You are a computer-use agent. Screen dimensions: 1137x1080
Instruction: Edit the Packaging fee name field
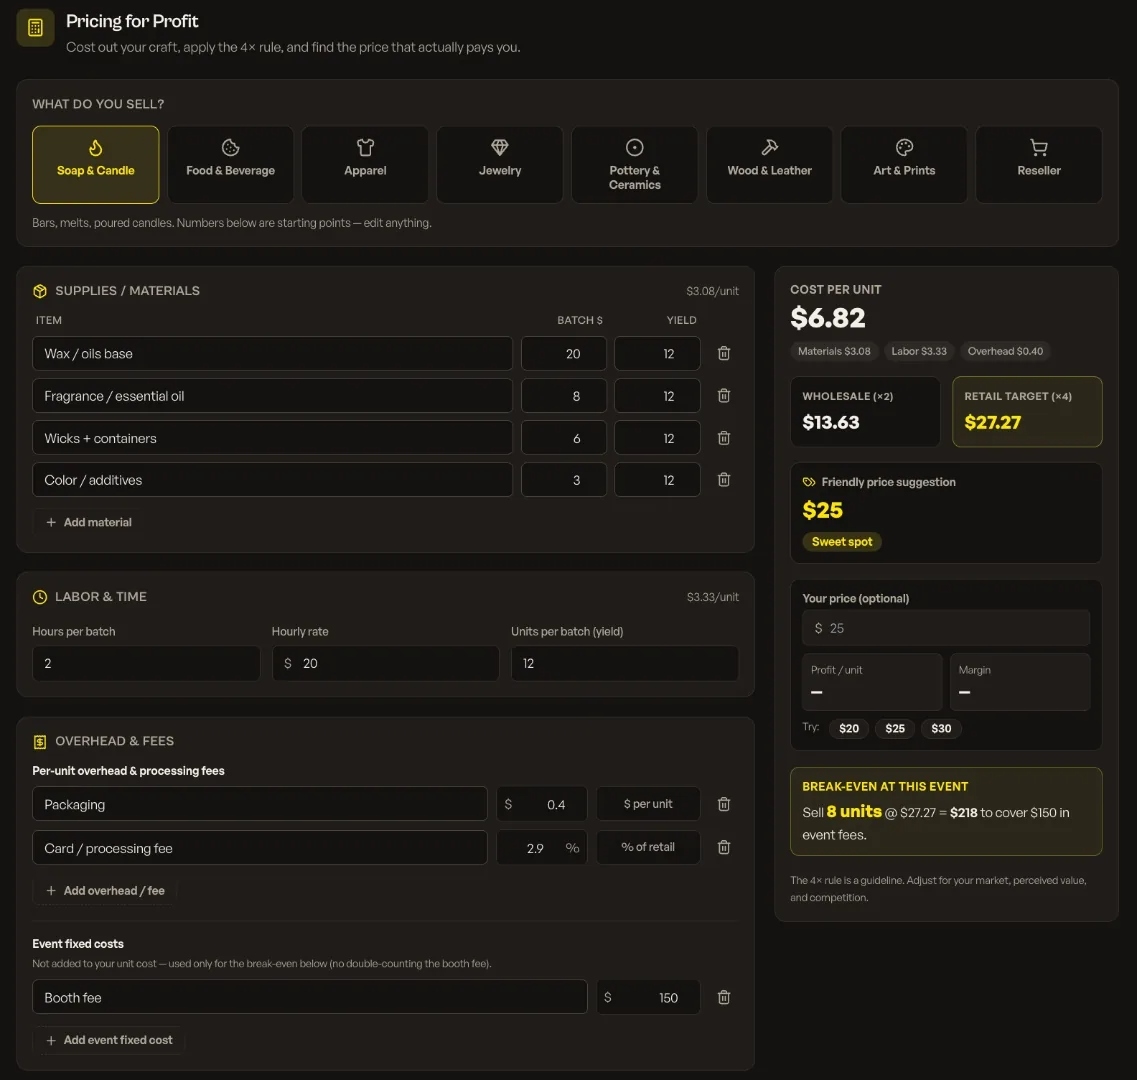tap(260, 804)
